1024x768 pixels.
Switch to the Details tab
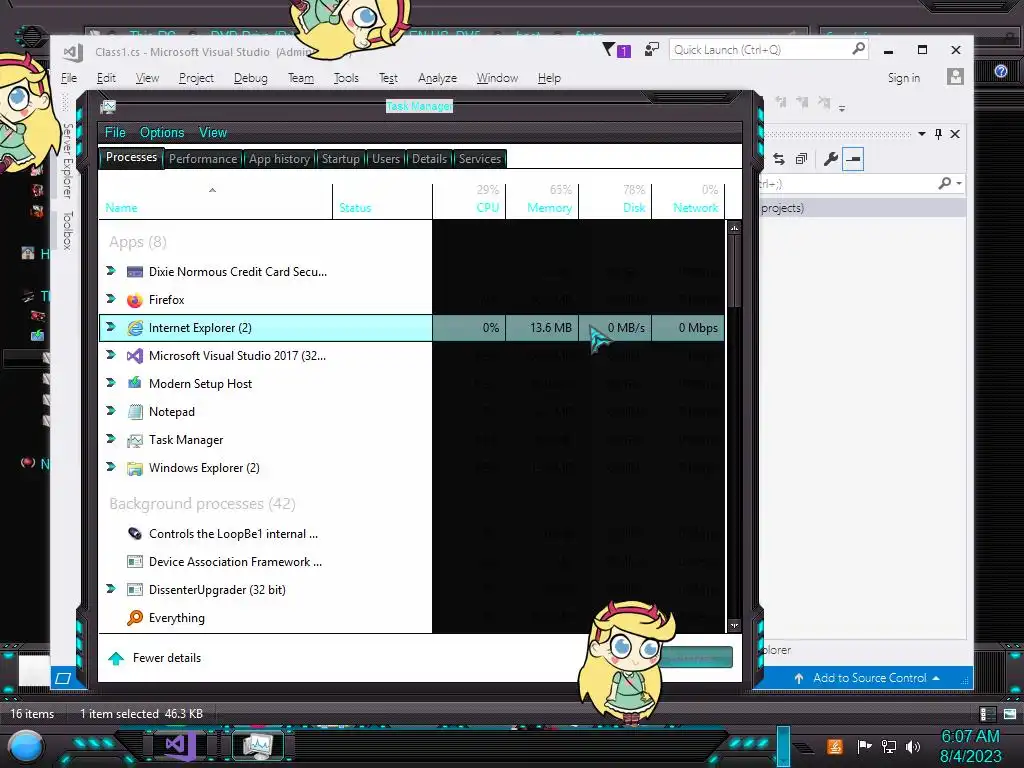[429, 159]
